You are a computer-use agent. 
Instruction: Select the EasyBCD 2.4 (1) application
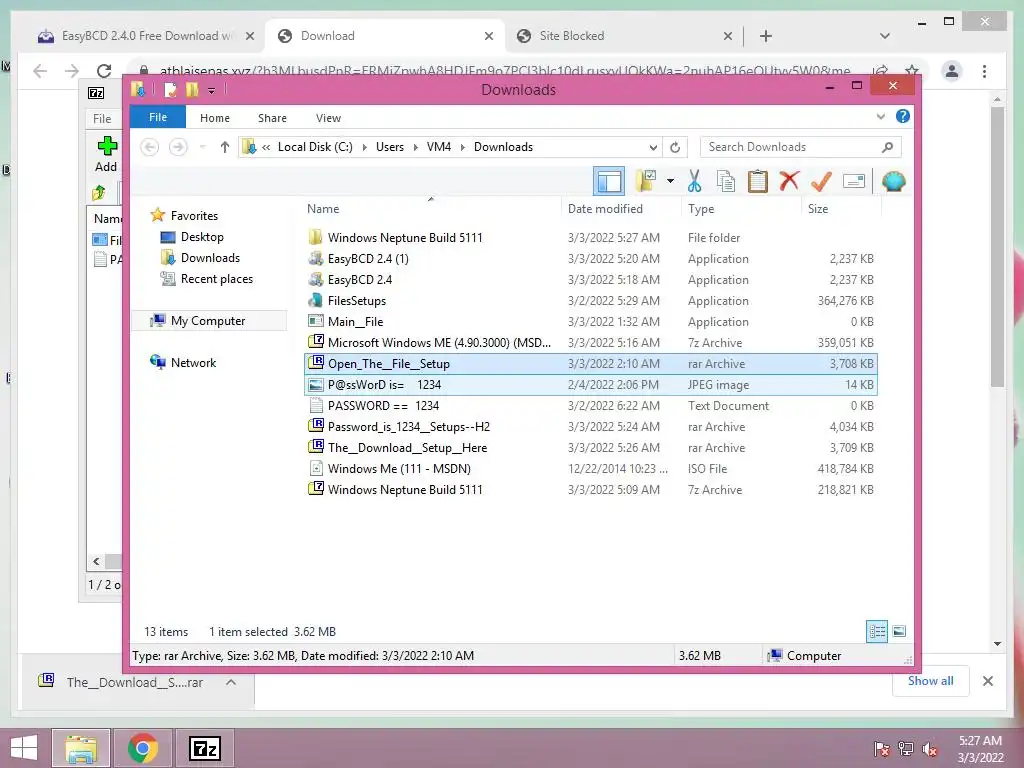tap(591, 259)
